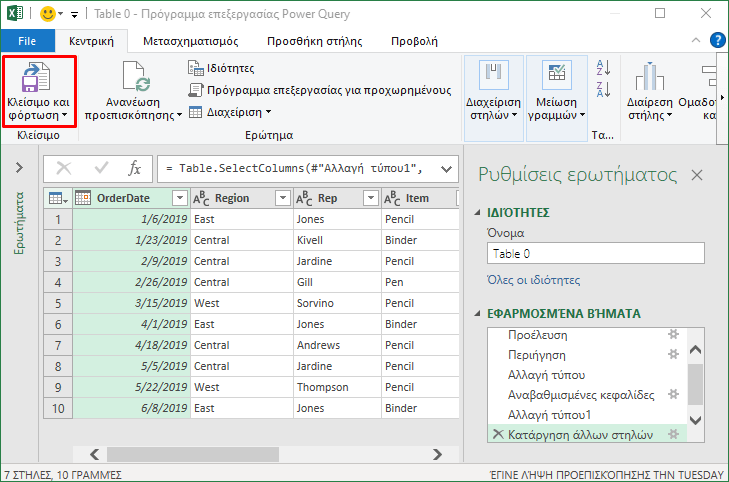Select cell with Thompson in Rep column
729x482 pixels.
(337, 387)
